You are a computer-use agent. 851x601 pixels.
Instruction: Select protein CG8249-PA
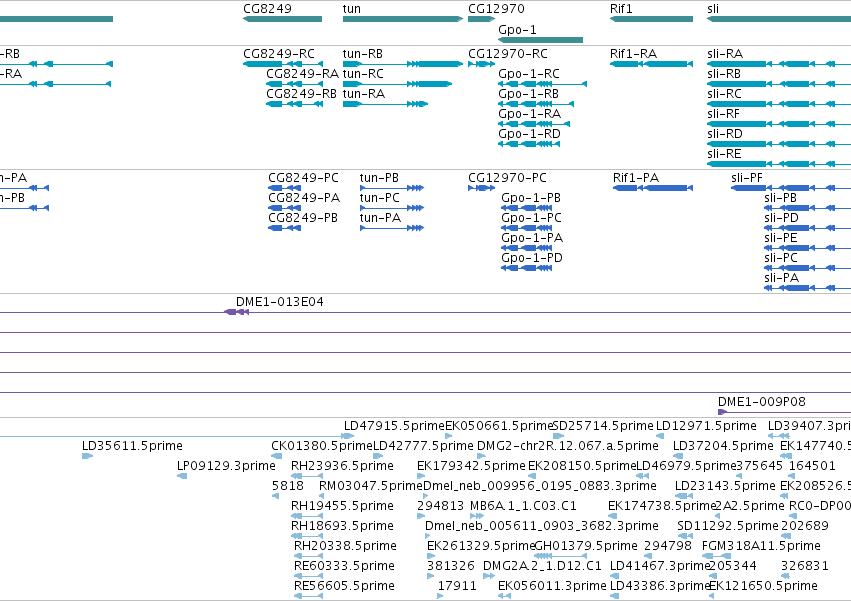coord(284,208)
